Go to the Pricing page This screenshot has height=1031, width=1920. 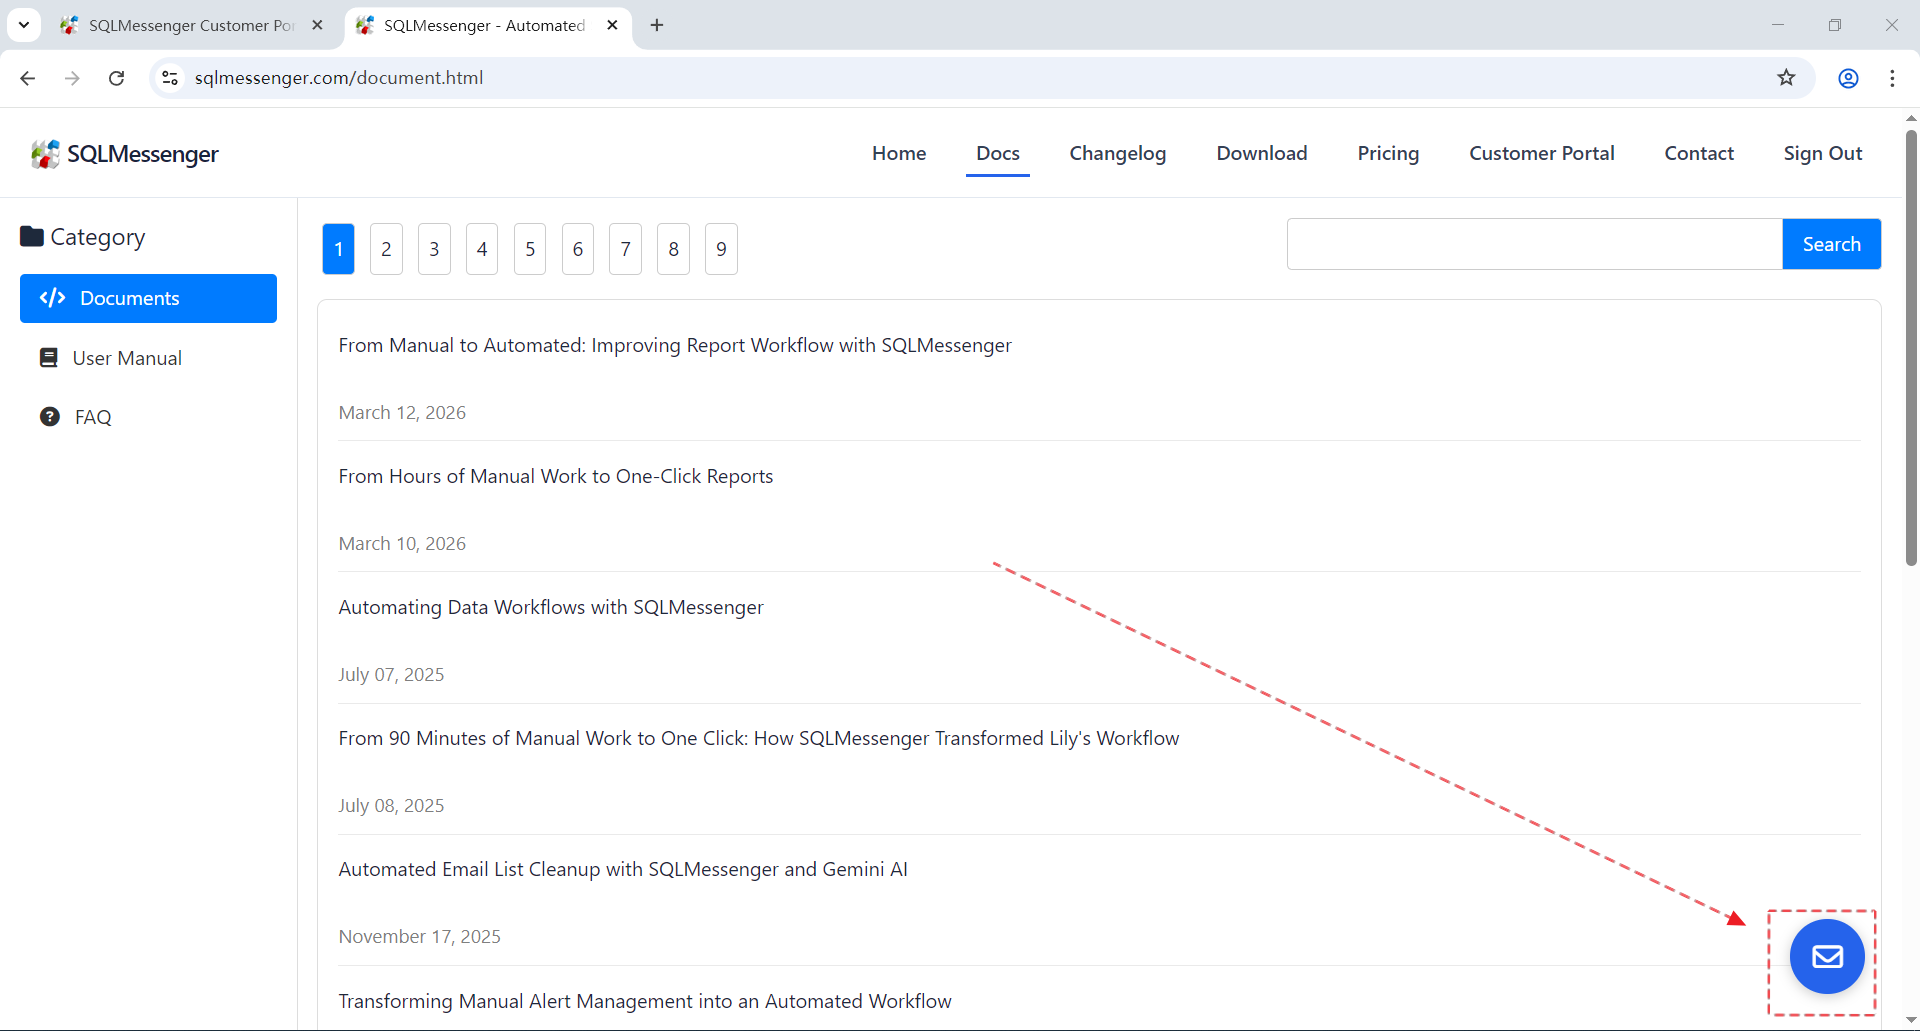click(1387, 153)
